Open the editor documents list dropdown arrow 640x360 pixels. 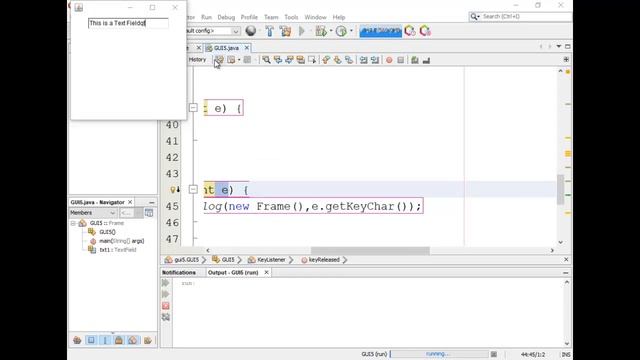[x=559, y=47]
